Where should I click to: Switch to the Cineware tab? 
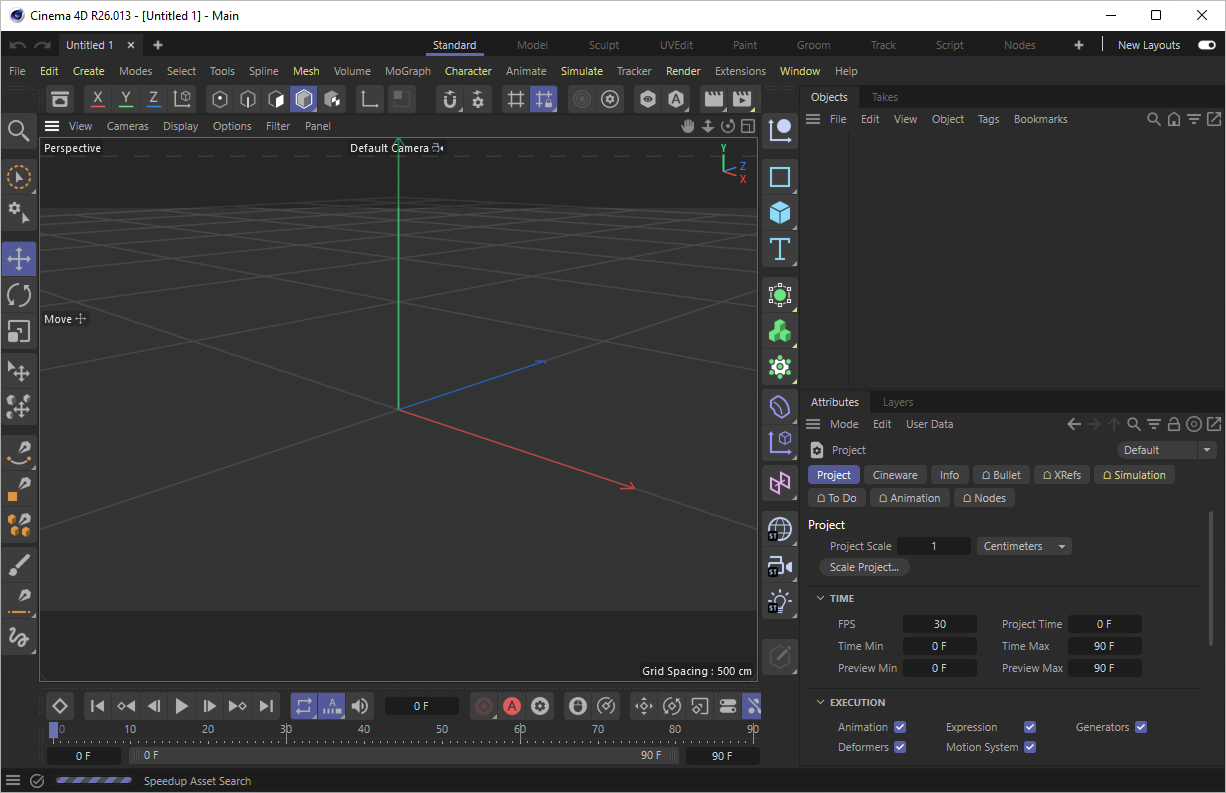(x=894, y=475)
